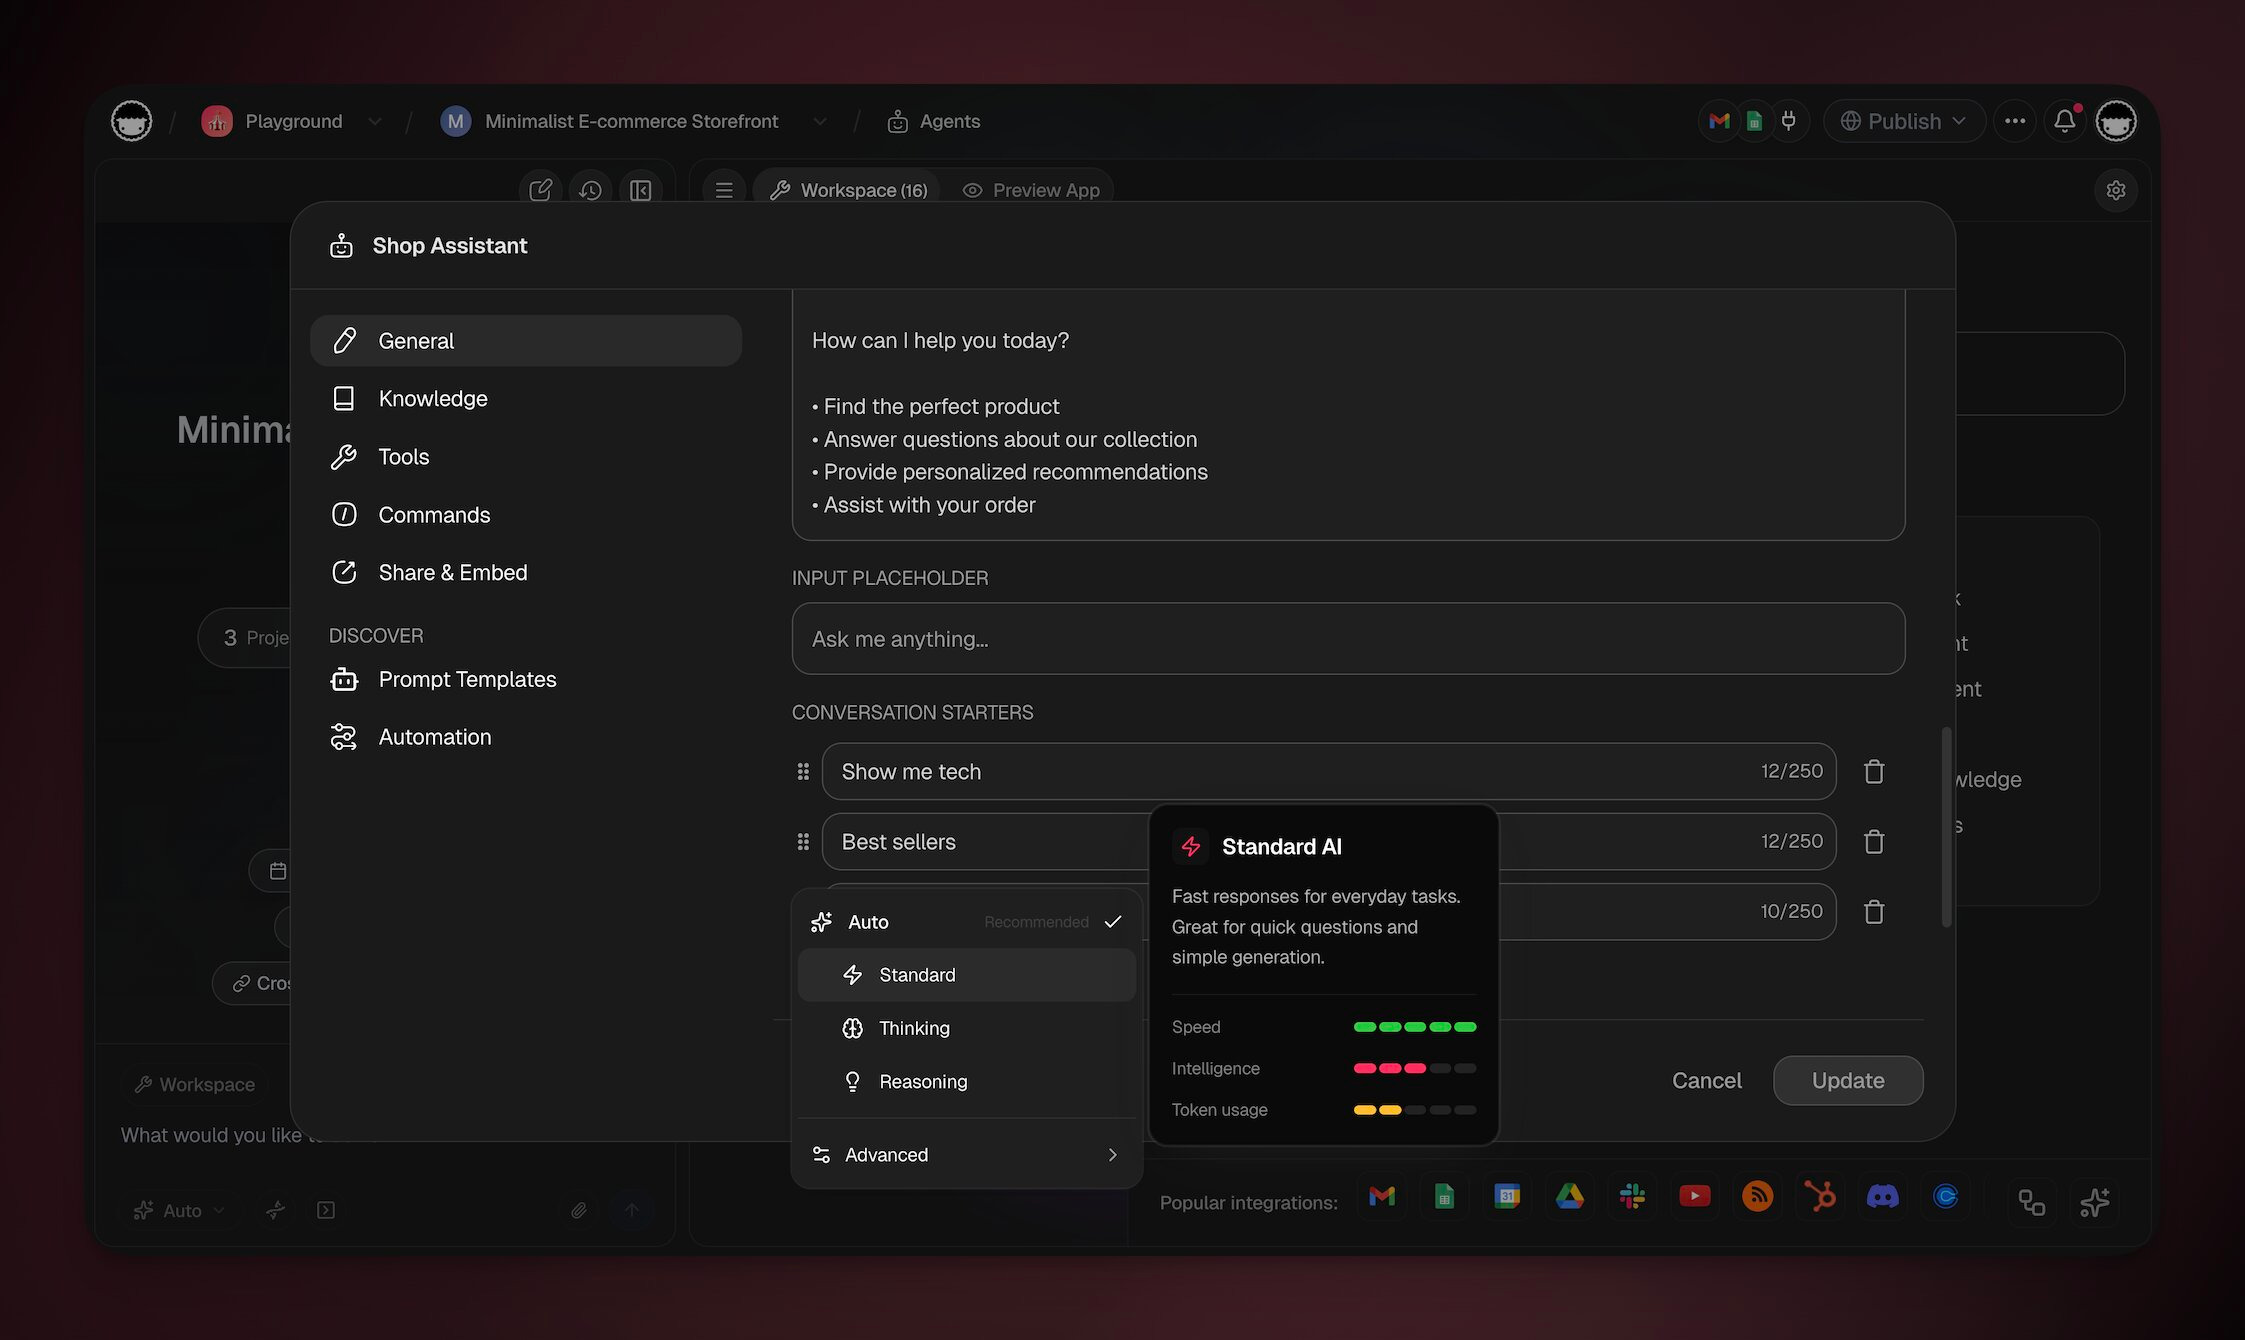Click the HubSpot integration icon
The image size is (2245, 1340).
tap(1819, 1196)
